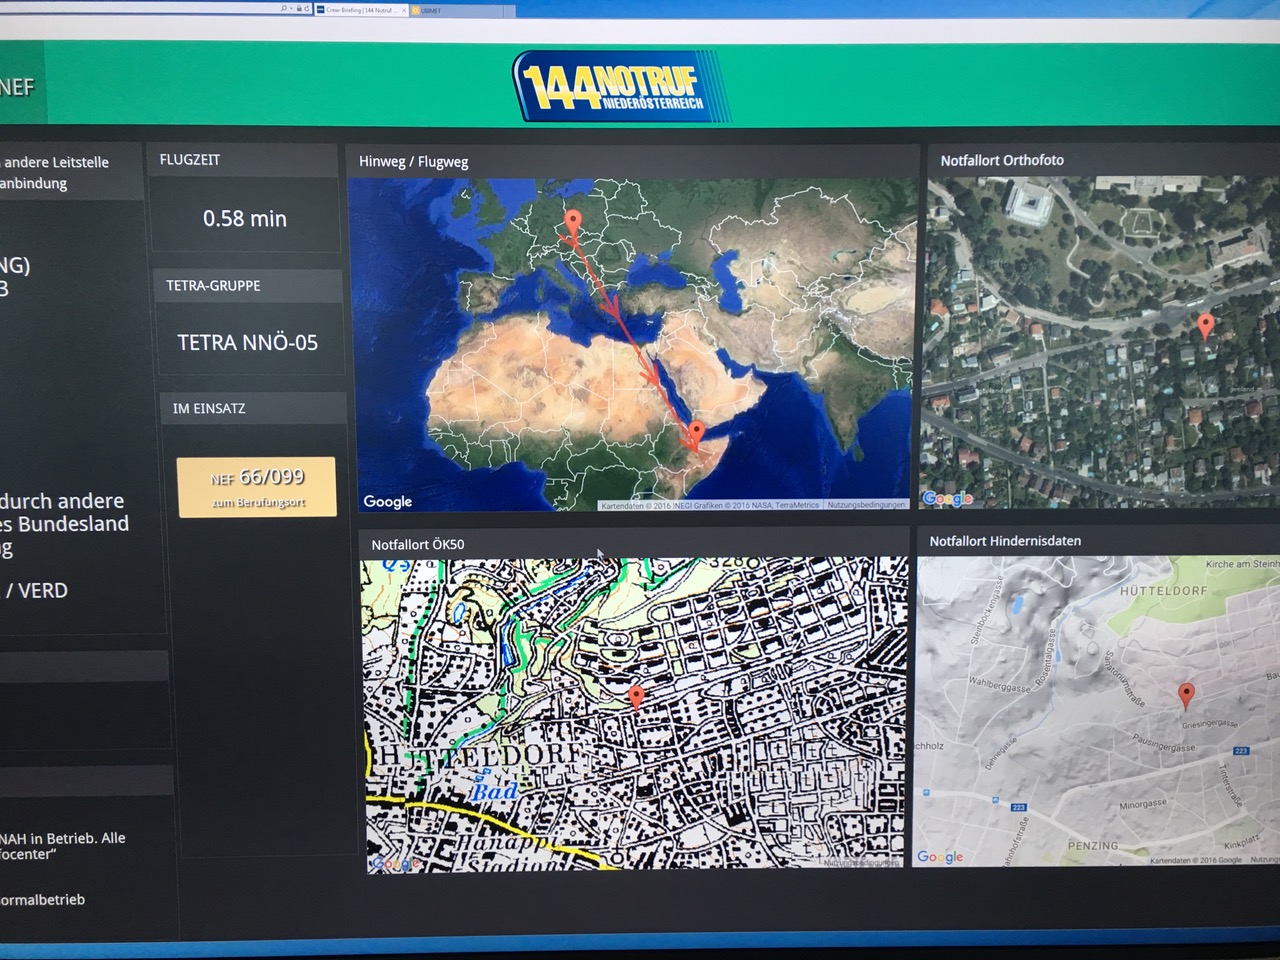1280x960 pixels.
Task: Click the Wahlberggasse street label
Action: click(999, 687)
